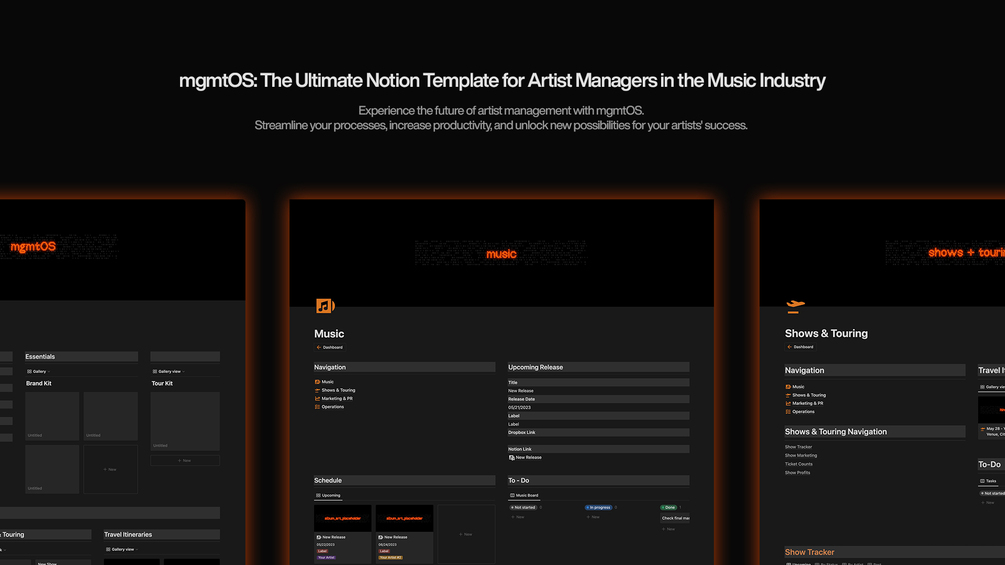Viewport: 1005px width, 565px height.
Task: Click the Dropbox Link field label
Action: point(521,432)
